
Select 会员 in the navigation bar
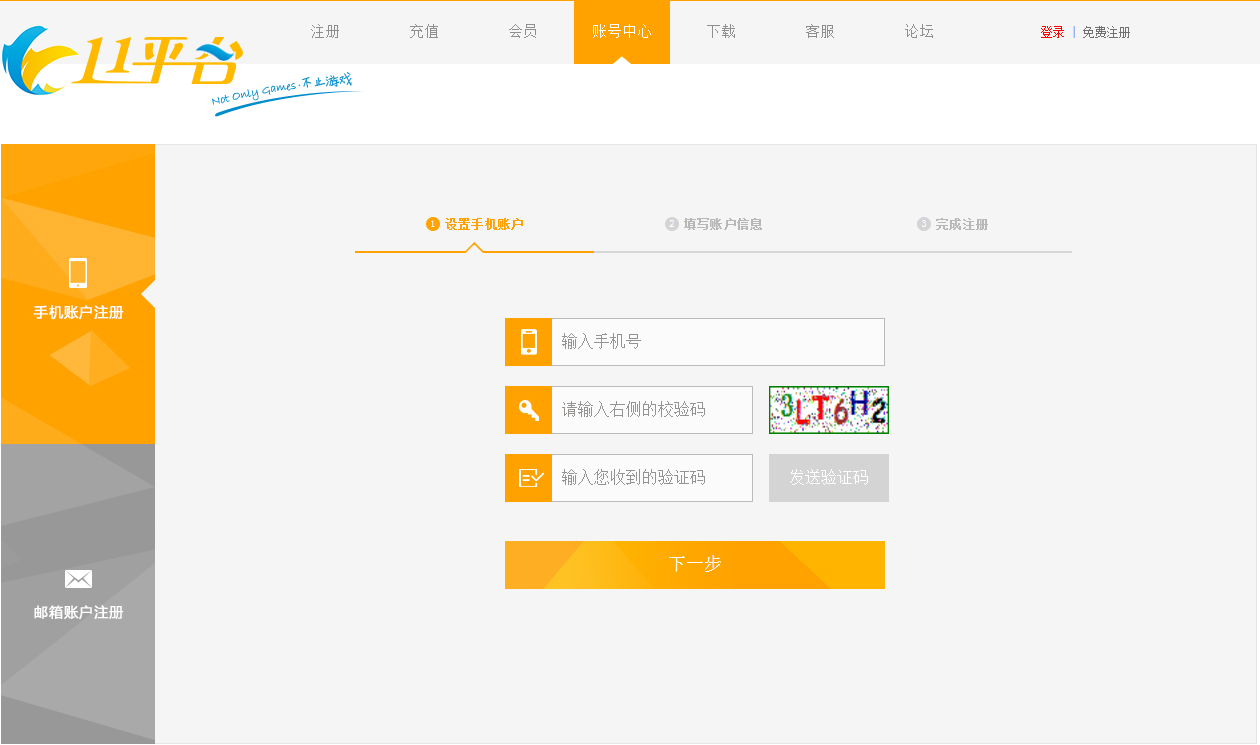522,31
